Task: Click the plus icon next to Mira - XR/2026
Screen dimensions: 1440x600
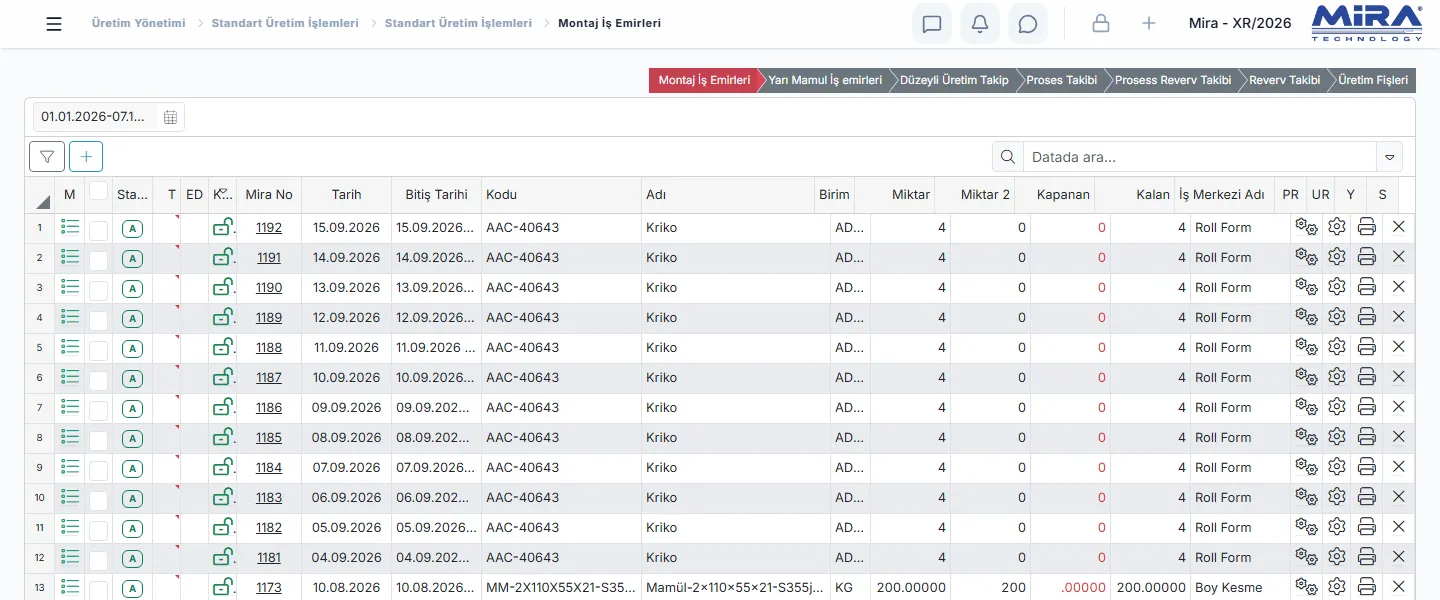Action: [x=1149, y=24]
